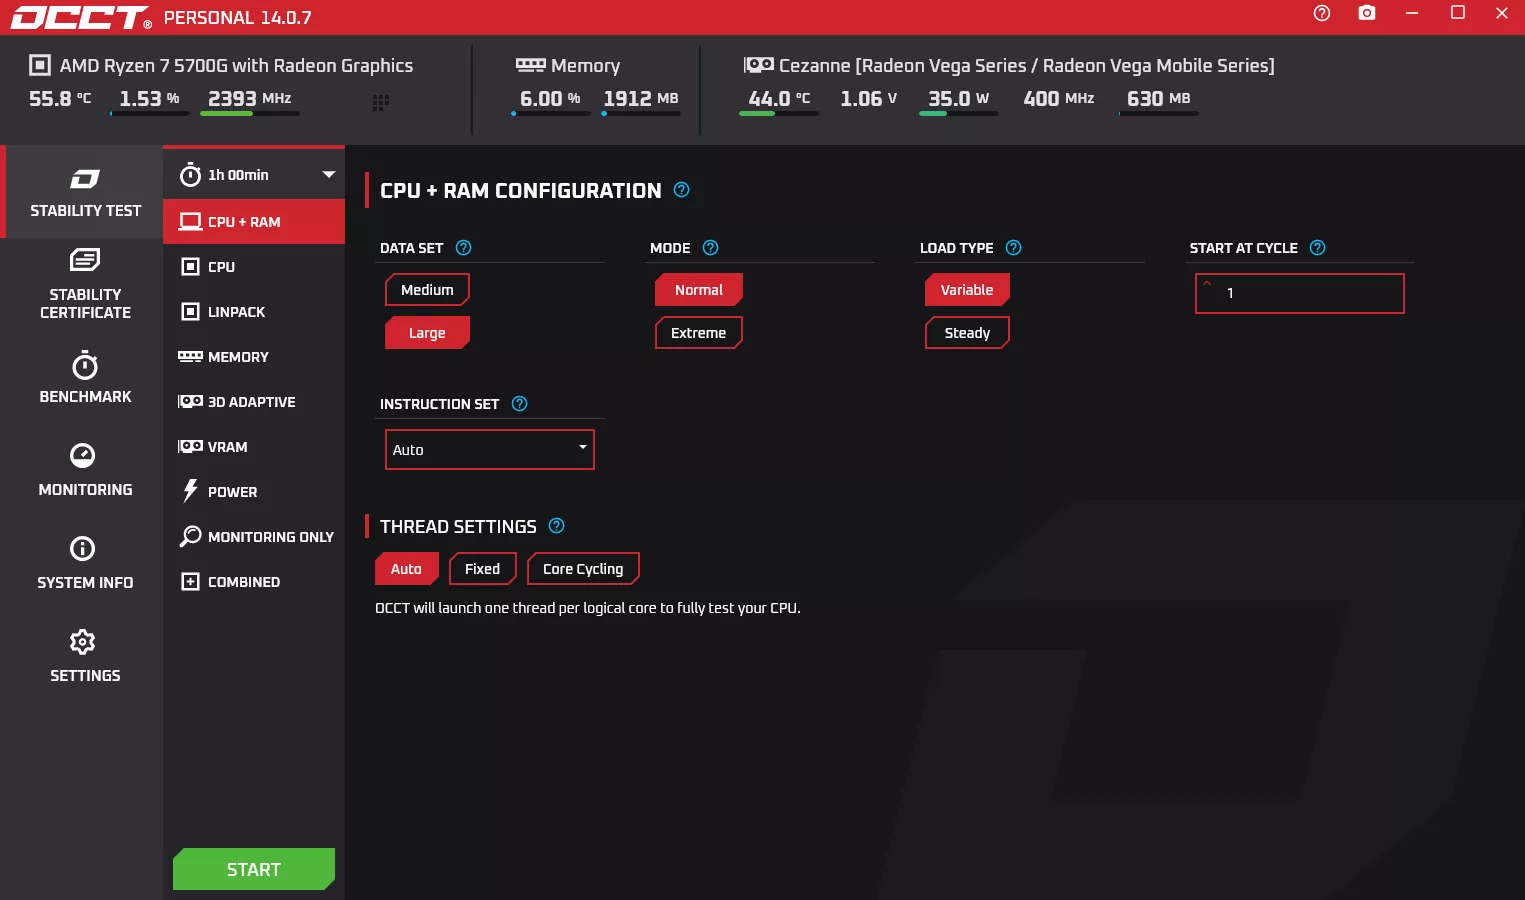Increase Start at Cycle with up arrow
The image size is (1525, 900).
[1207, 284]
